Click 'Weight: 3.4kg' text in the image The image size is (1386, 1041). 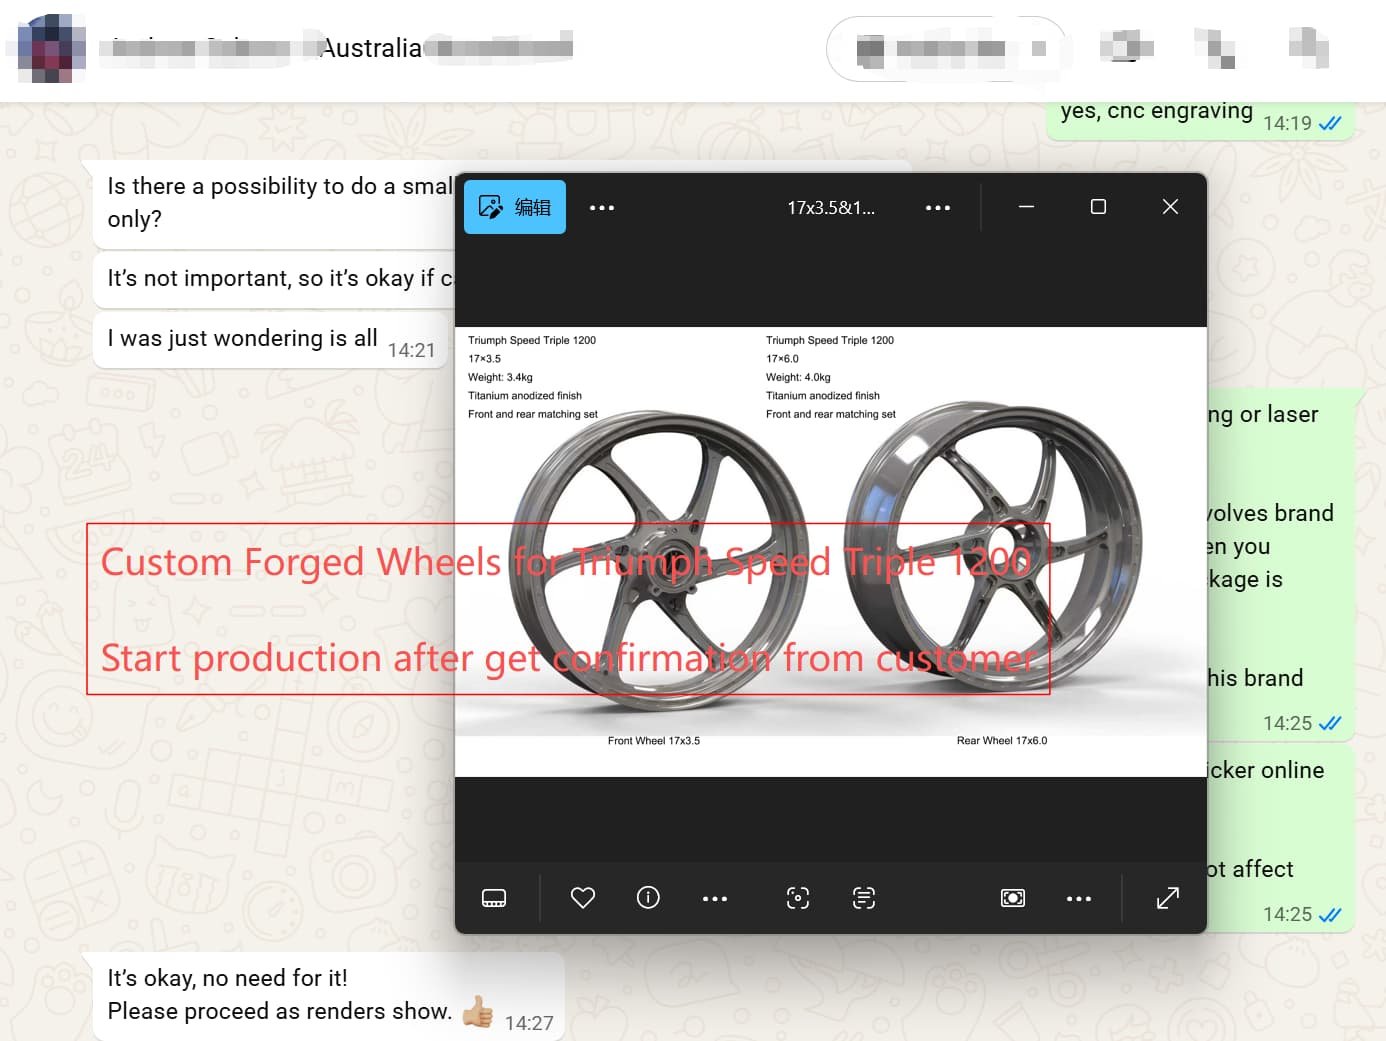coord(500,377)
